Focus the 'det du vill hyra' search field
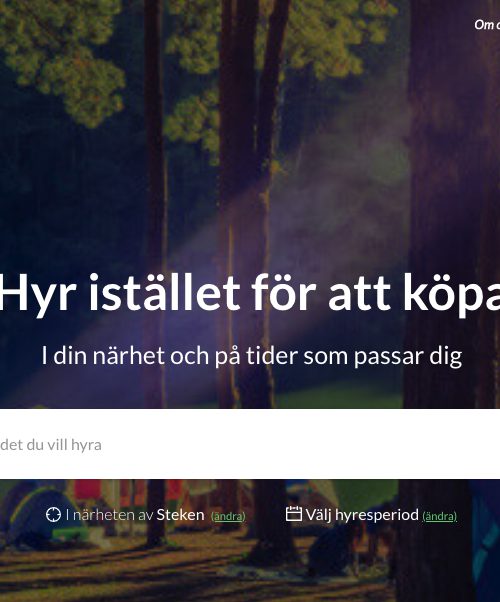The image size is (500, 602). 250,444
